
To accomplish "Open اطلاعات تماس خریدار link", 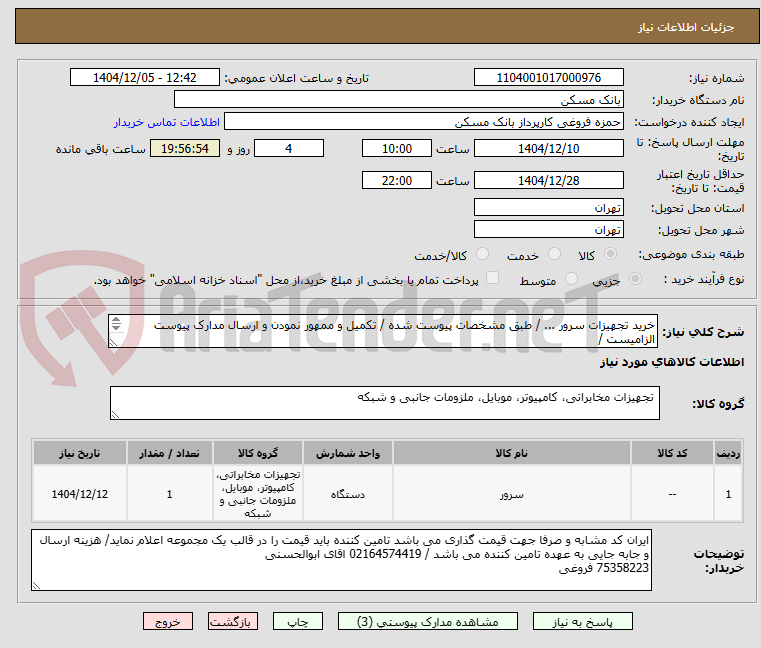I will [167, 122].
